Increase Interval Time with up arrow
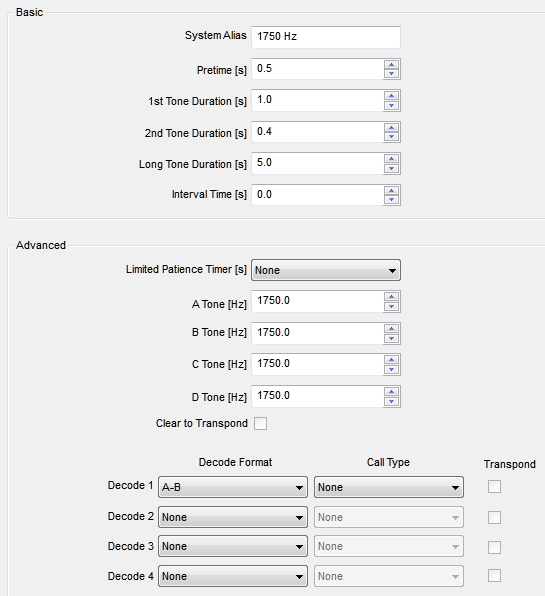545x596 pixels. pyautogui.click(x=391, y=190)
